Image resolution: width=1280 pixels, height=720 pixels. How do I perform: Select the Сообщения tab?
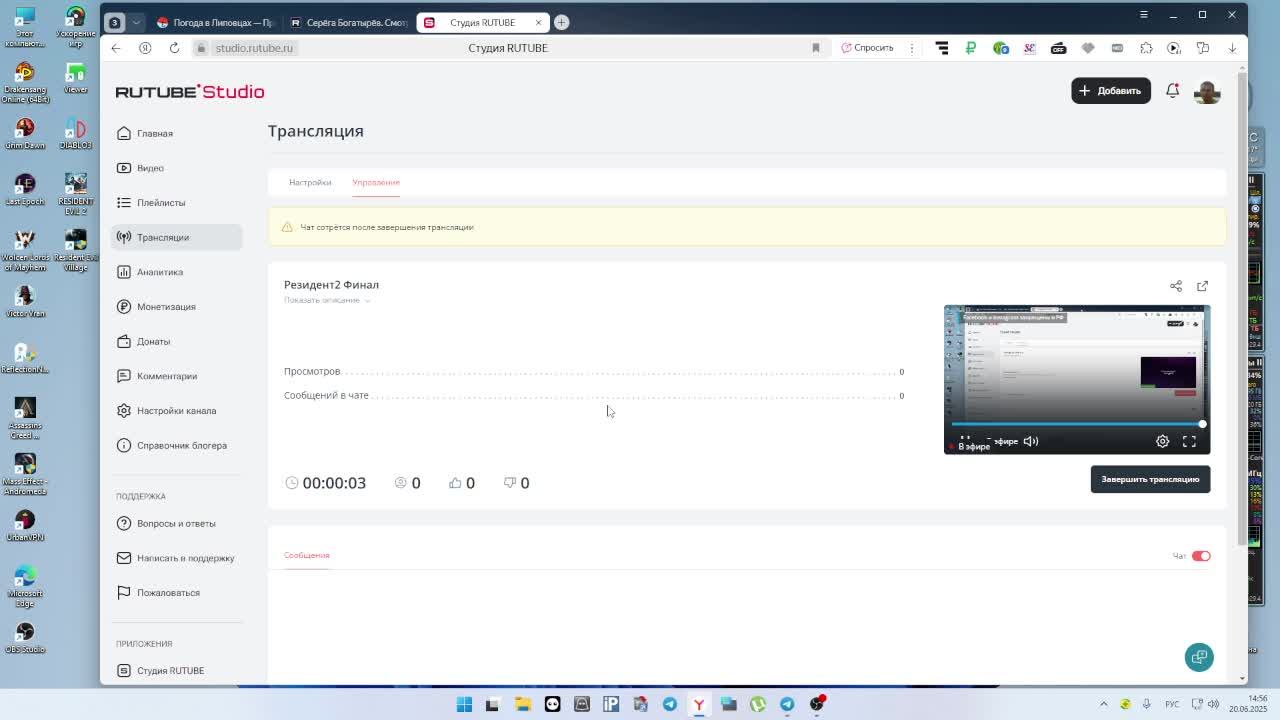[x=306, y=555]
